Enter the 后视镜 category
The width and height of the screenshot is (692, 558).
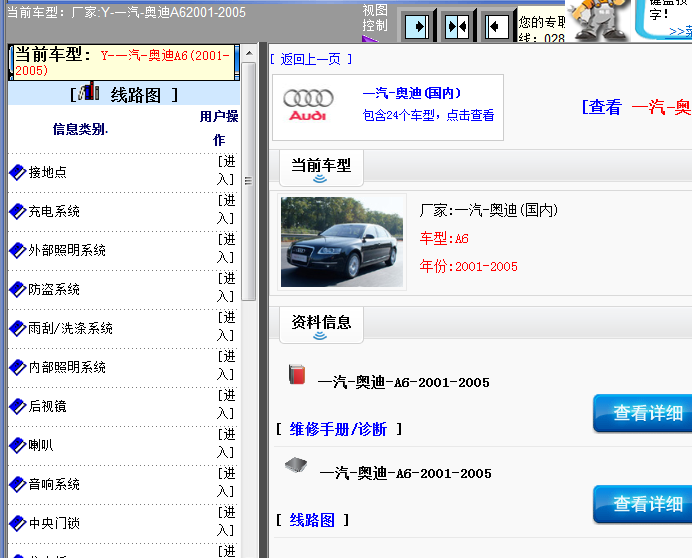click(226, 404)
